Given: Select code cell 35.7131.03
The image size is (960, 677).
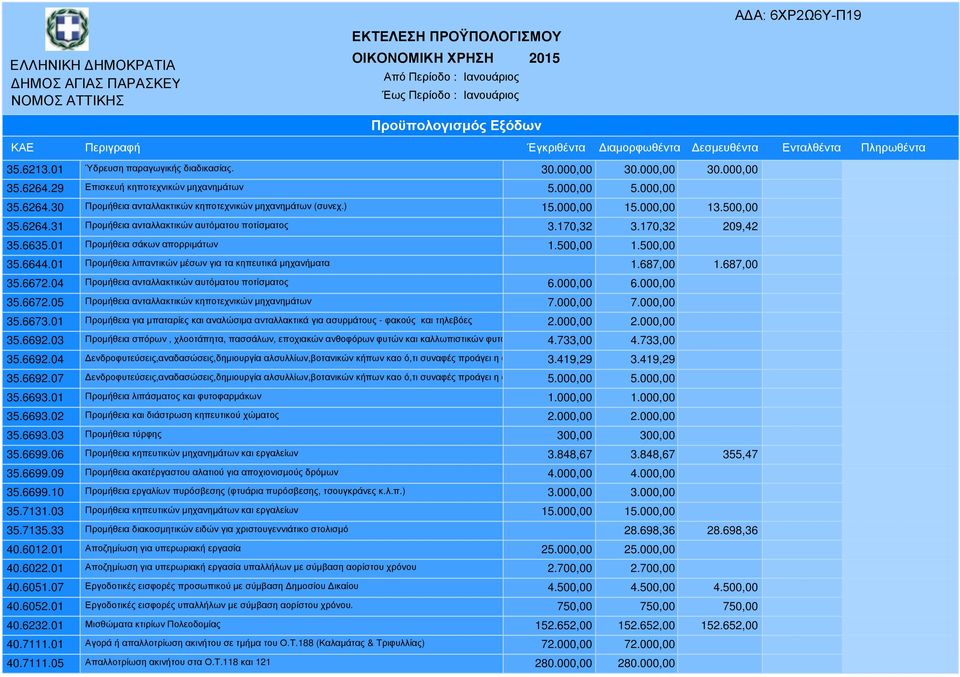Looking at the screenshot, I should pos(41,511).
